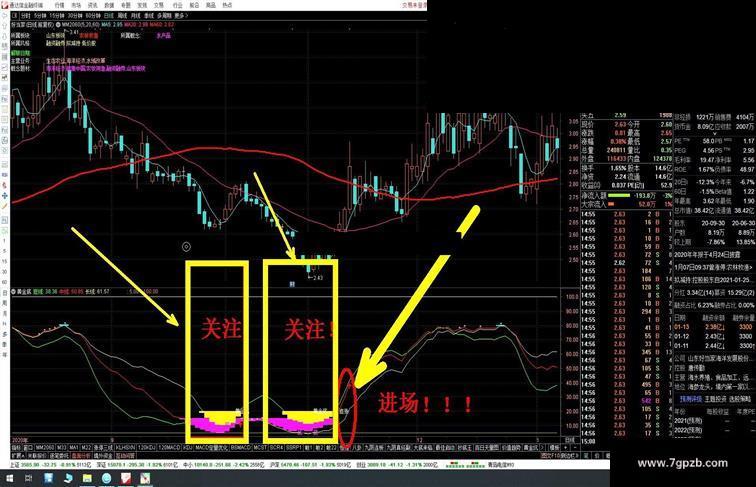Open the 互动问答 bottom tab

[124, 456]
